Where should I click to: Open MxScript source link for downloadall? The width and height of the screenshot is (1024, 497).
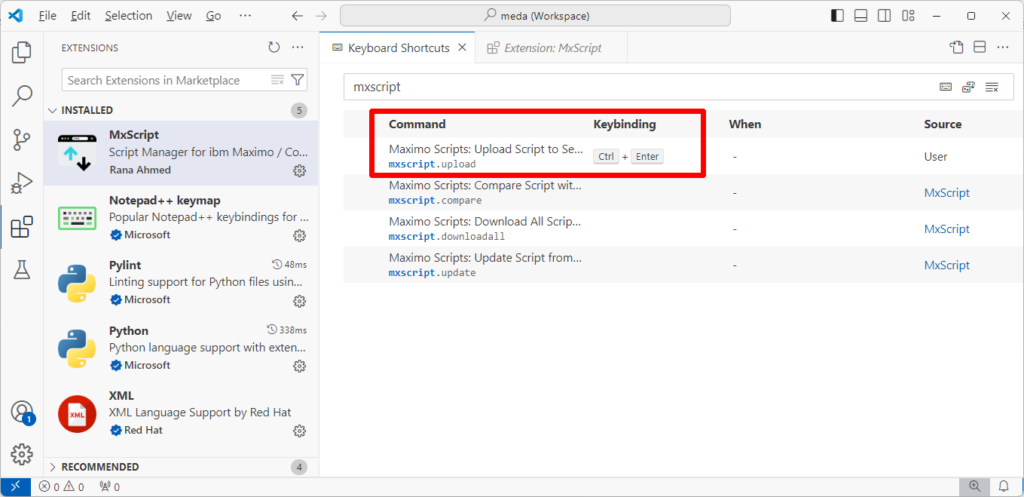pos(946,229)
